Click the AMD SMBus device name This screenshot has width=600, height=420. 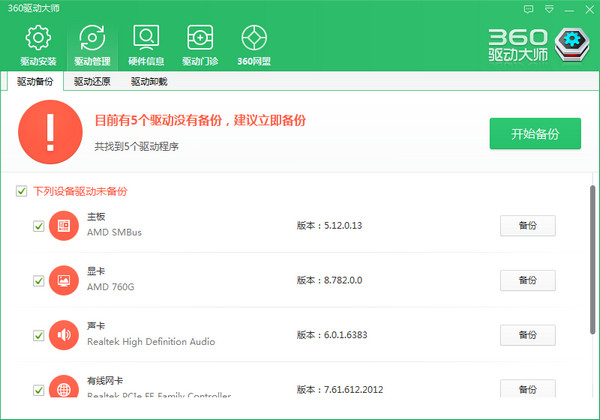114,233
